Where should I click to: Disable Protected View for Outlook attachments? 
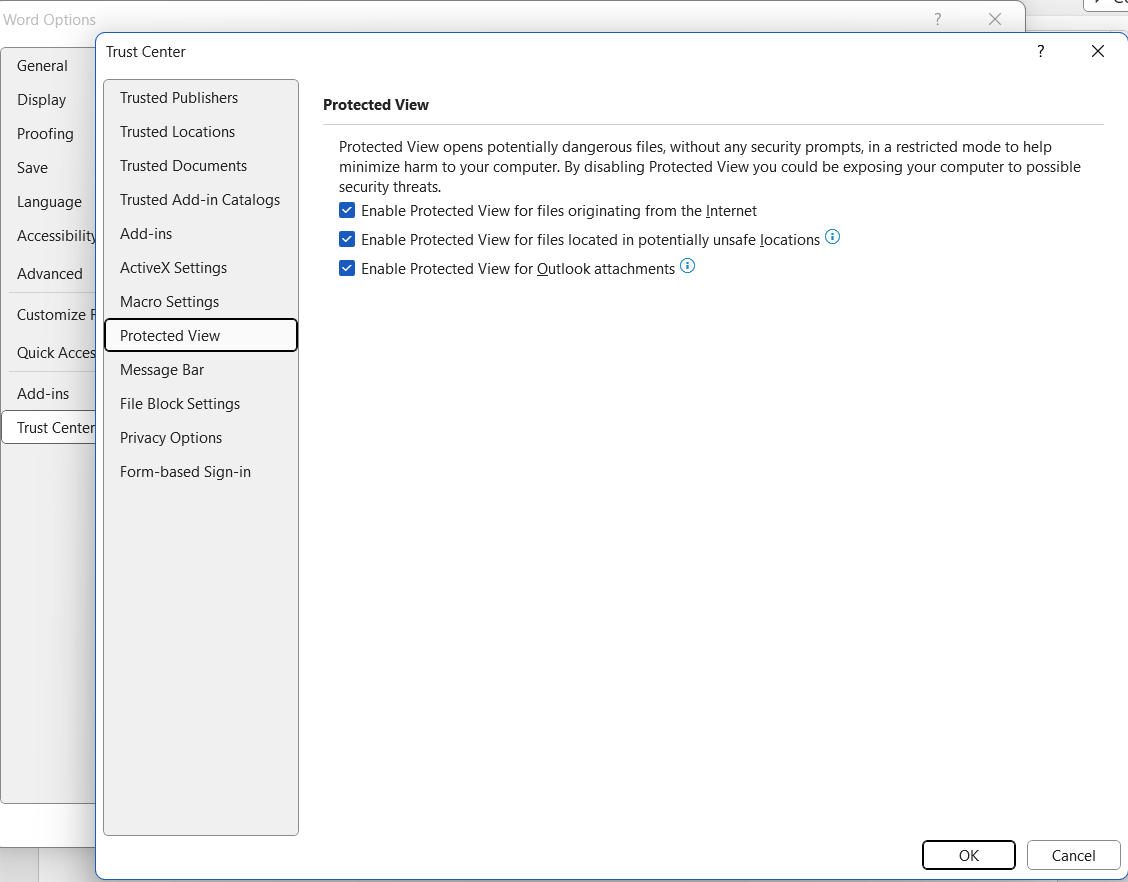349,268
